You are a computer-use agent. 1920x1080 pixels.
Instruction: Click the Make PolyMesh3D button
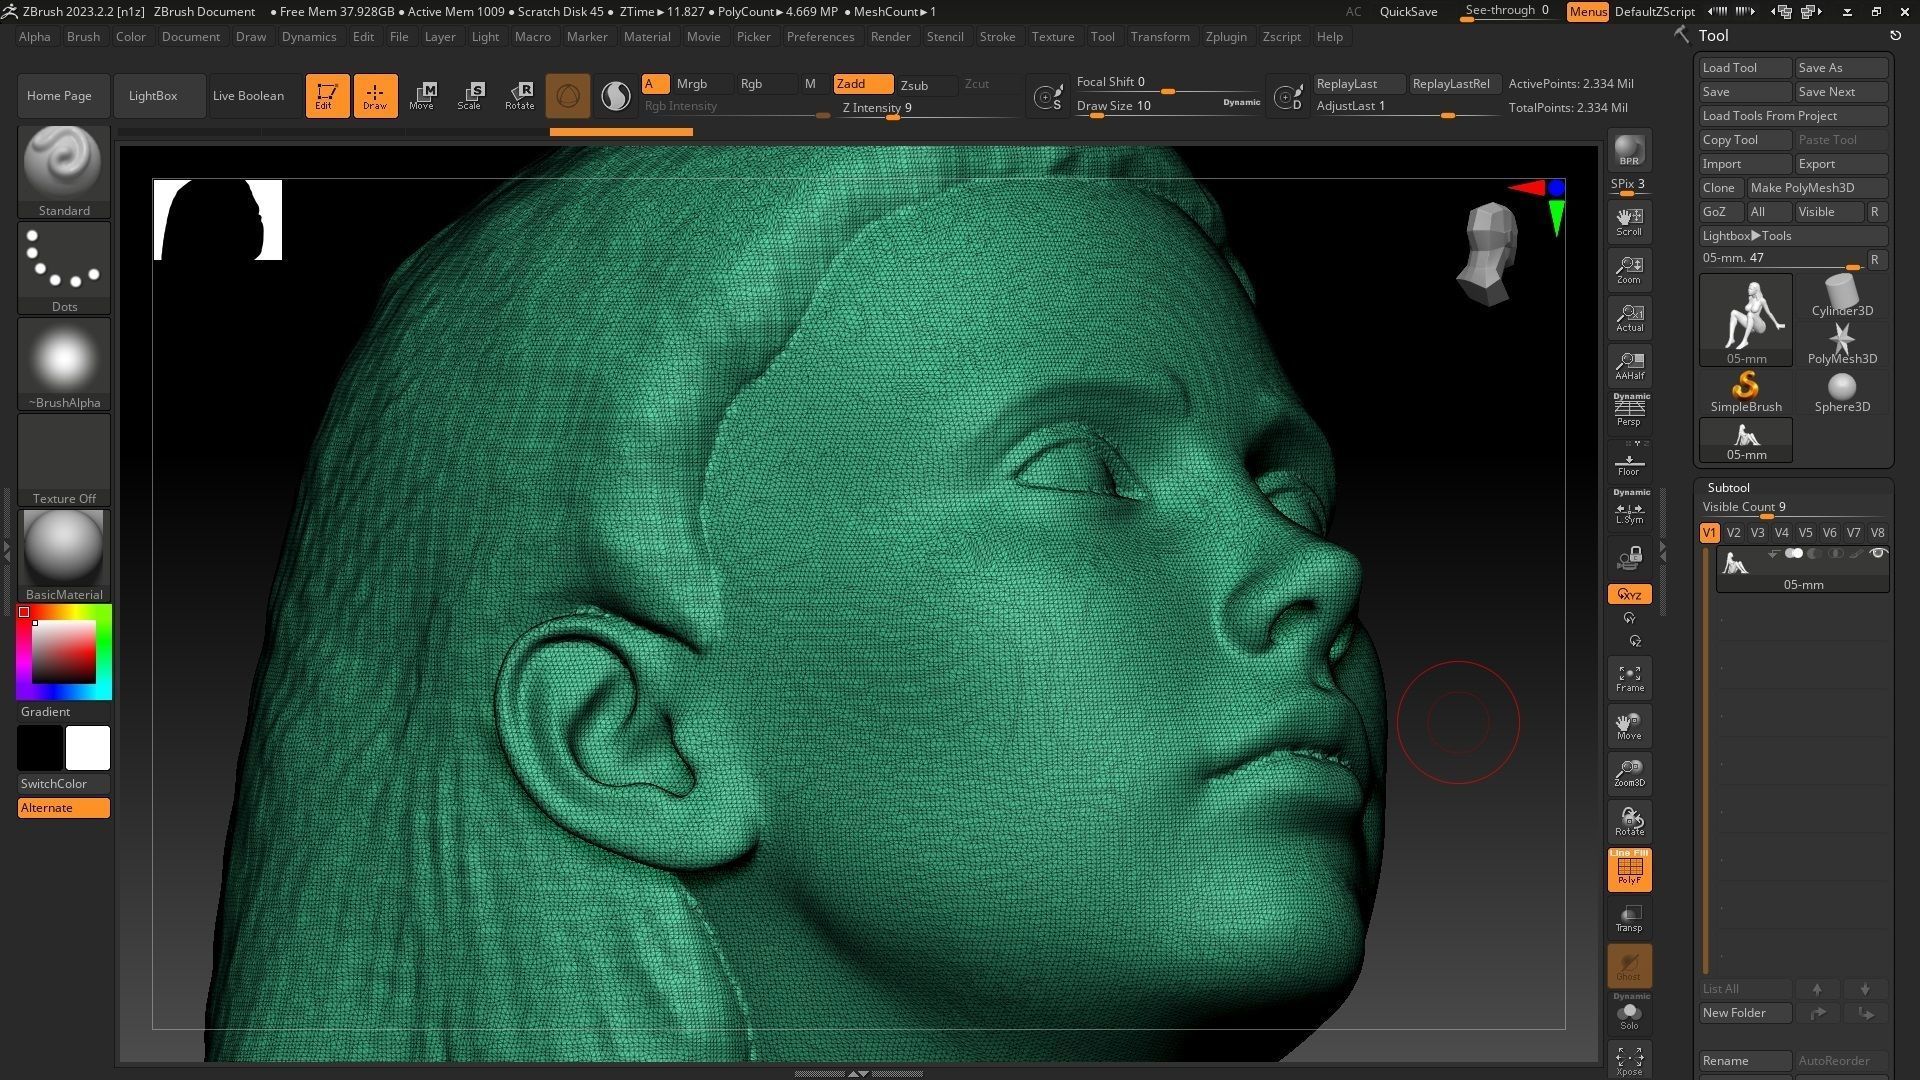click(1817, 188)
